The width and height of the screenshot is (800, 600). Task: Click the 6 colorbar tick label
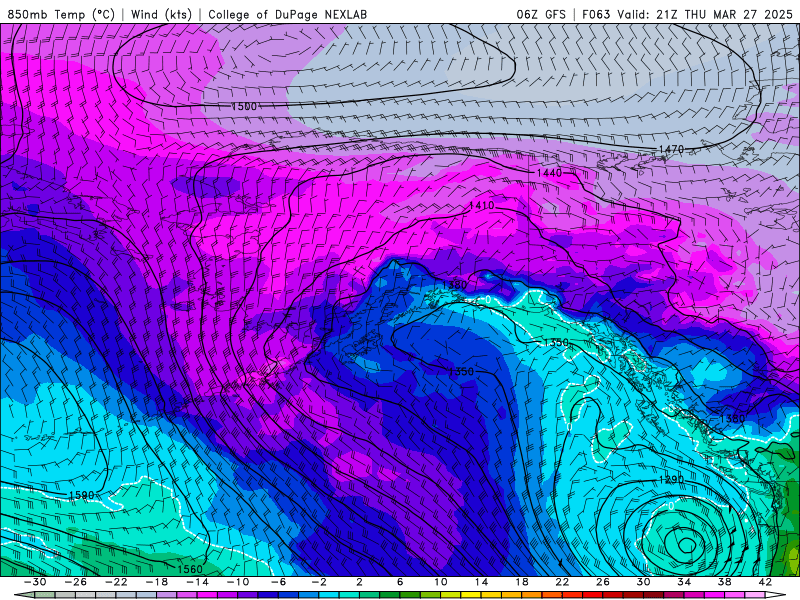point(400,582)
